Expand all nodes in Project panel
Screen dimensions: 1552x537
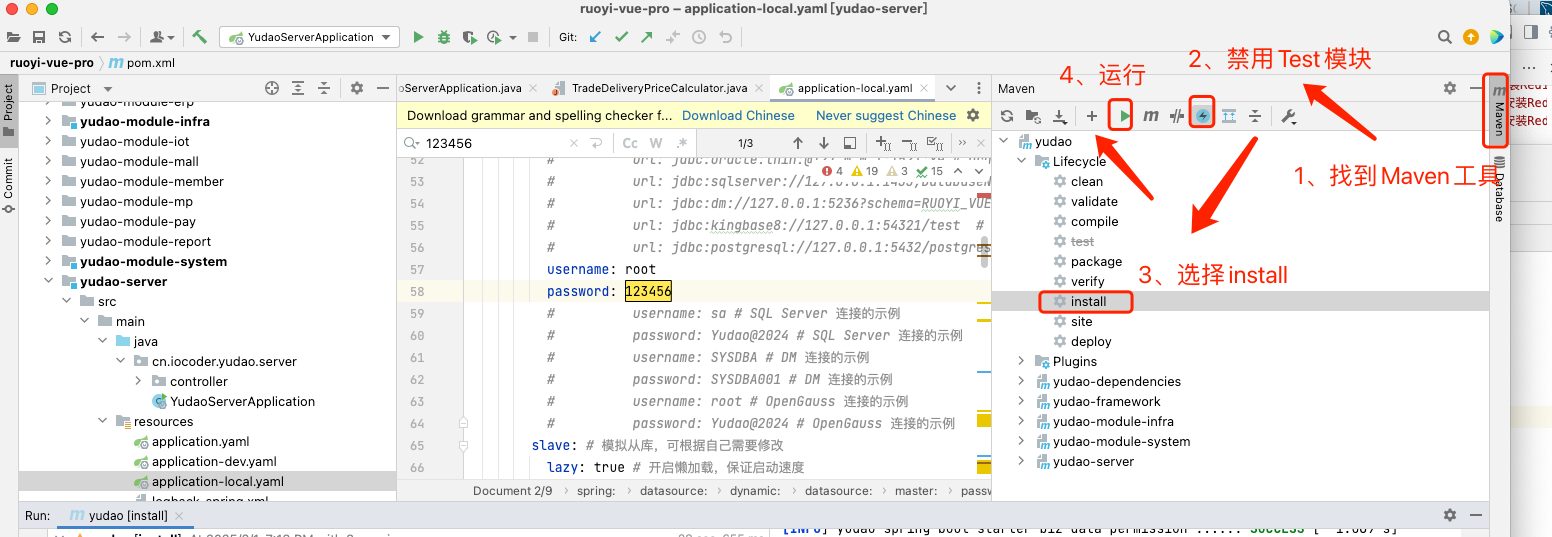pos(300,88)
